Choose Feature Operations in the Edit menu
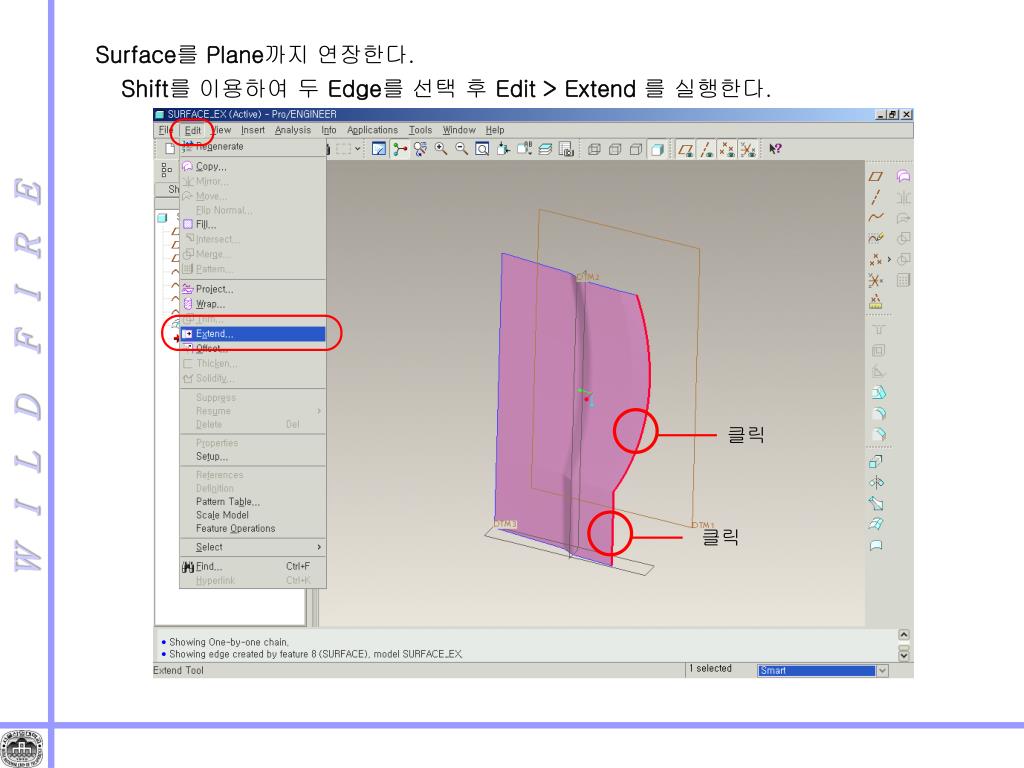This screenshot has width=1024, height=768. (x=253, y=528)
